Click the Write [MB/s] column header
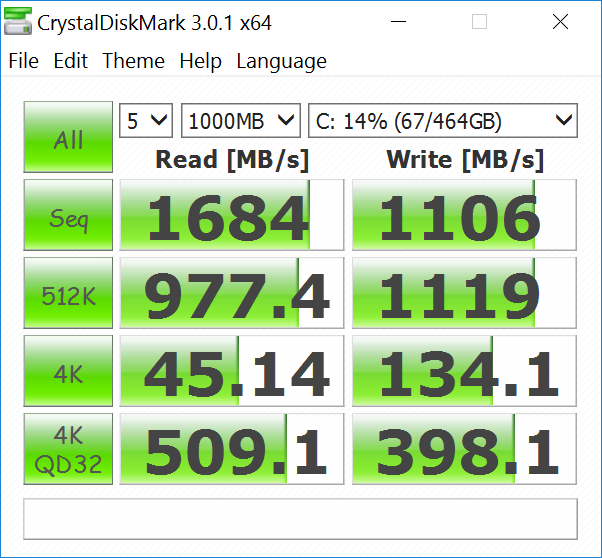 click(x=465, y=159)
